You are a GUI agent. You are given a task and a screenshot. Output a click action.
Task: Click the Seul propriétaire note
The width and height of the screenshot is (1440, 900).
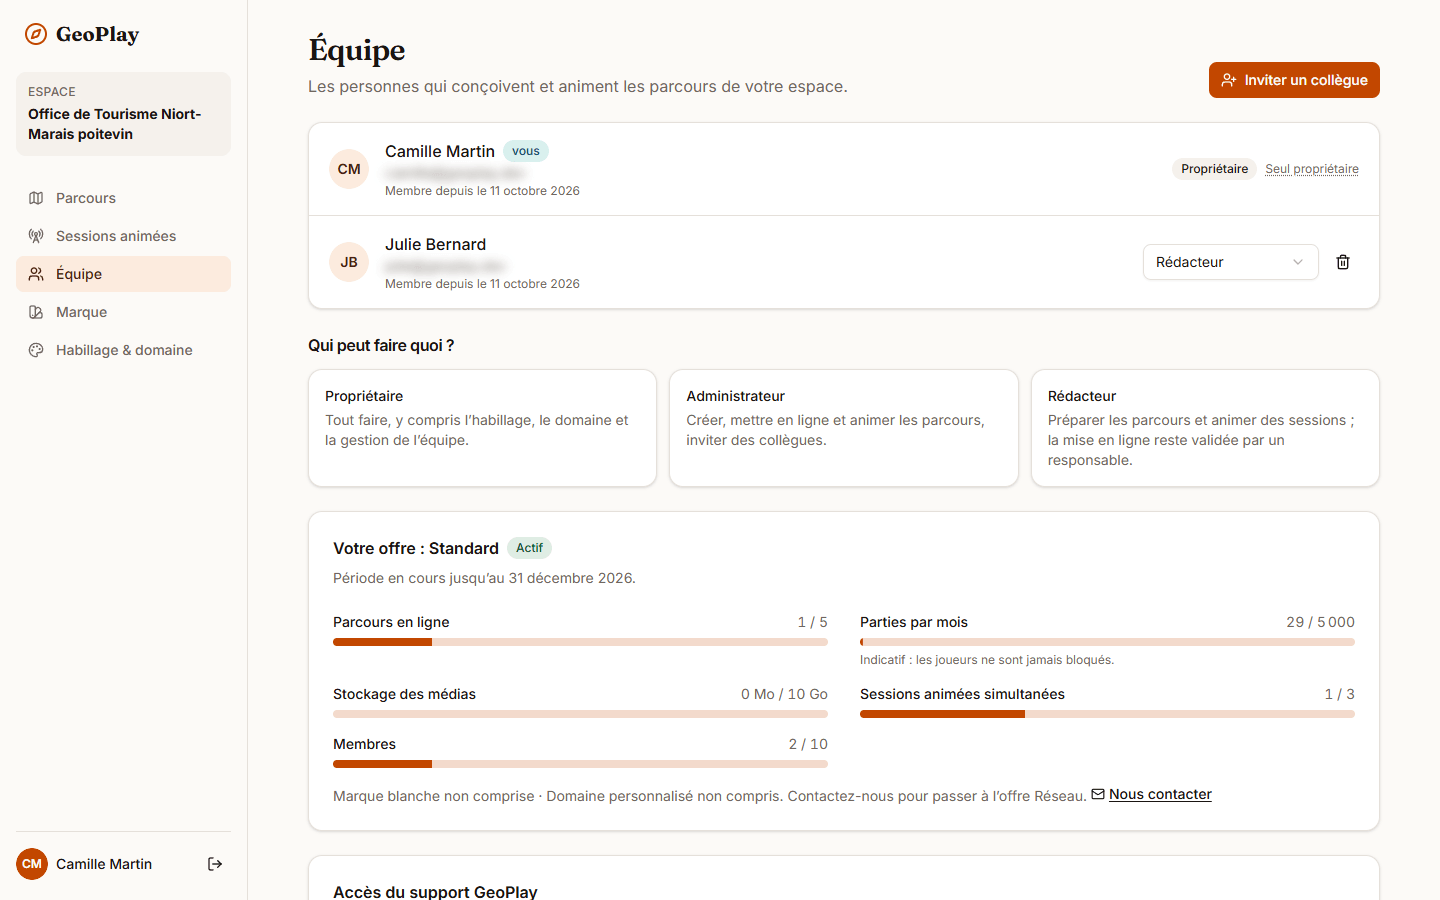pos(1312,169)
